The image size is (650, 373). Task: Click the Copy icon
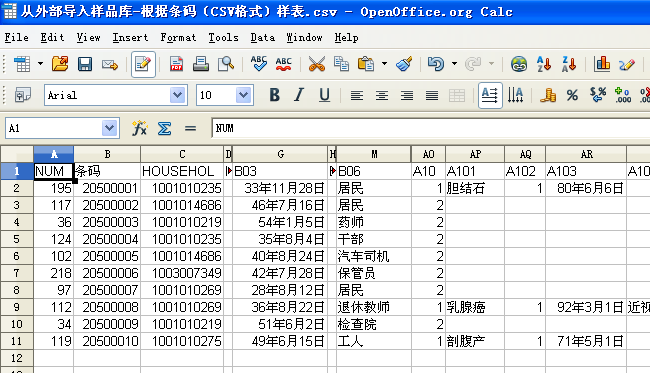click(341, 64)
